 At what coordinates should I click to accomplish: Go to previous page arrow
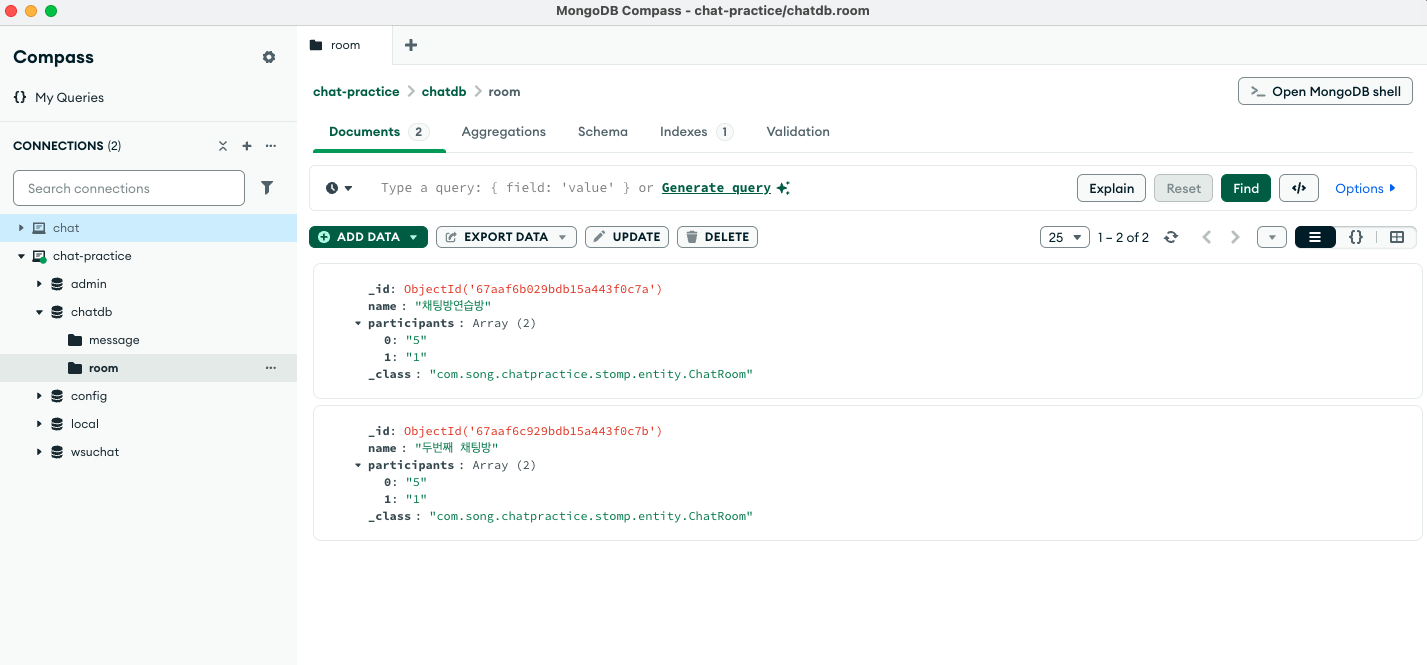click(1206, 237)
